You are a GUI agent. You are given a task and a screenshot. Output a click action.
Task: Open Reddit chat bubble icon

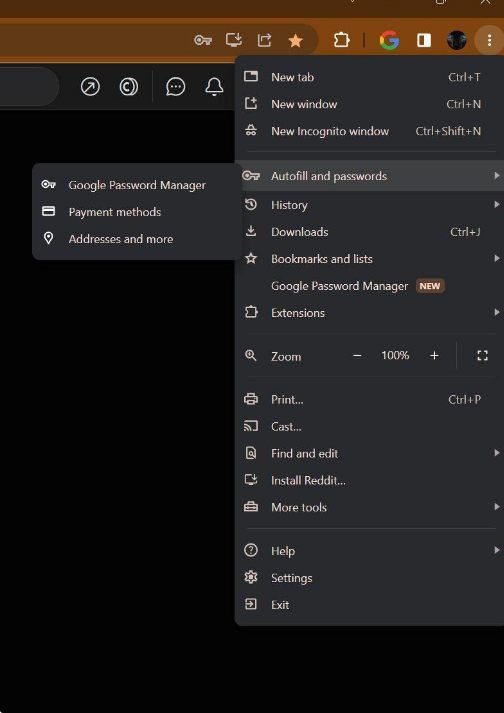click(176, 86)
